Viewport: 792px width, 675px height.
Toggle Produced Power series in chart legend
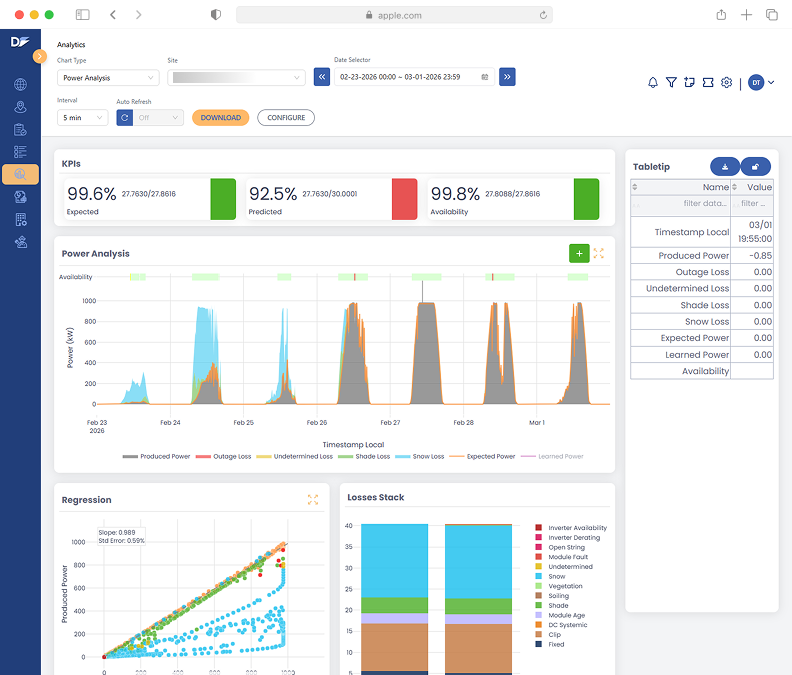[157, 456]
